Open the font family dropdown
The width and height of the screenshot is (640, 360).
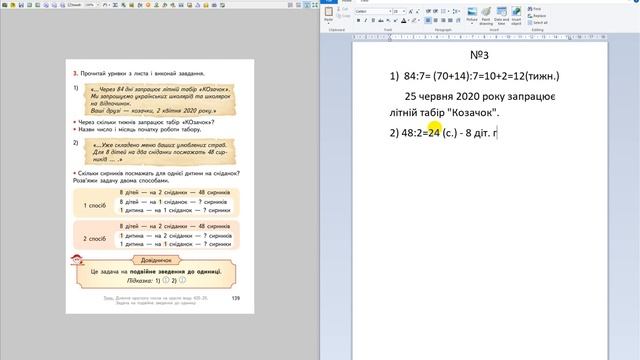(x=390, y=11)
